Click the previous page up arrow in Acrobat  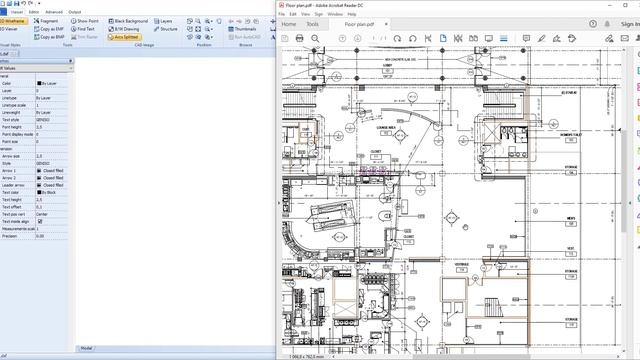pyautogui.click(x=342, y=38)
